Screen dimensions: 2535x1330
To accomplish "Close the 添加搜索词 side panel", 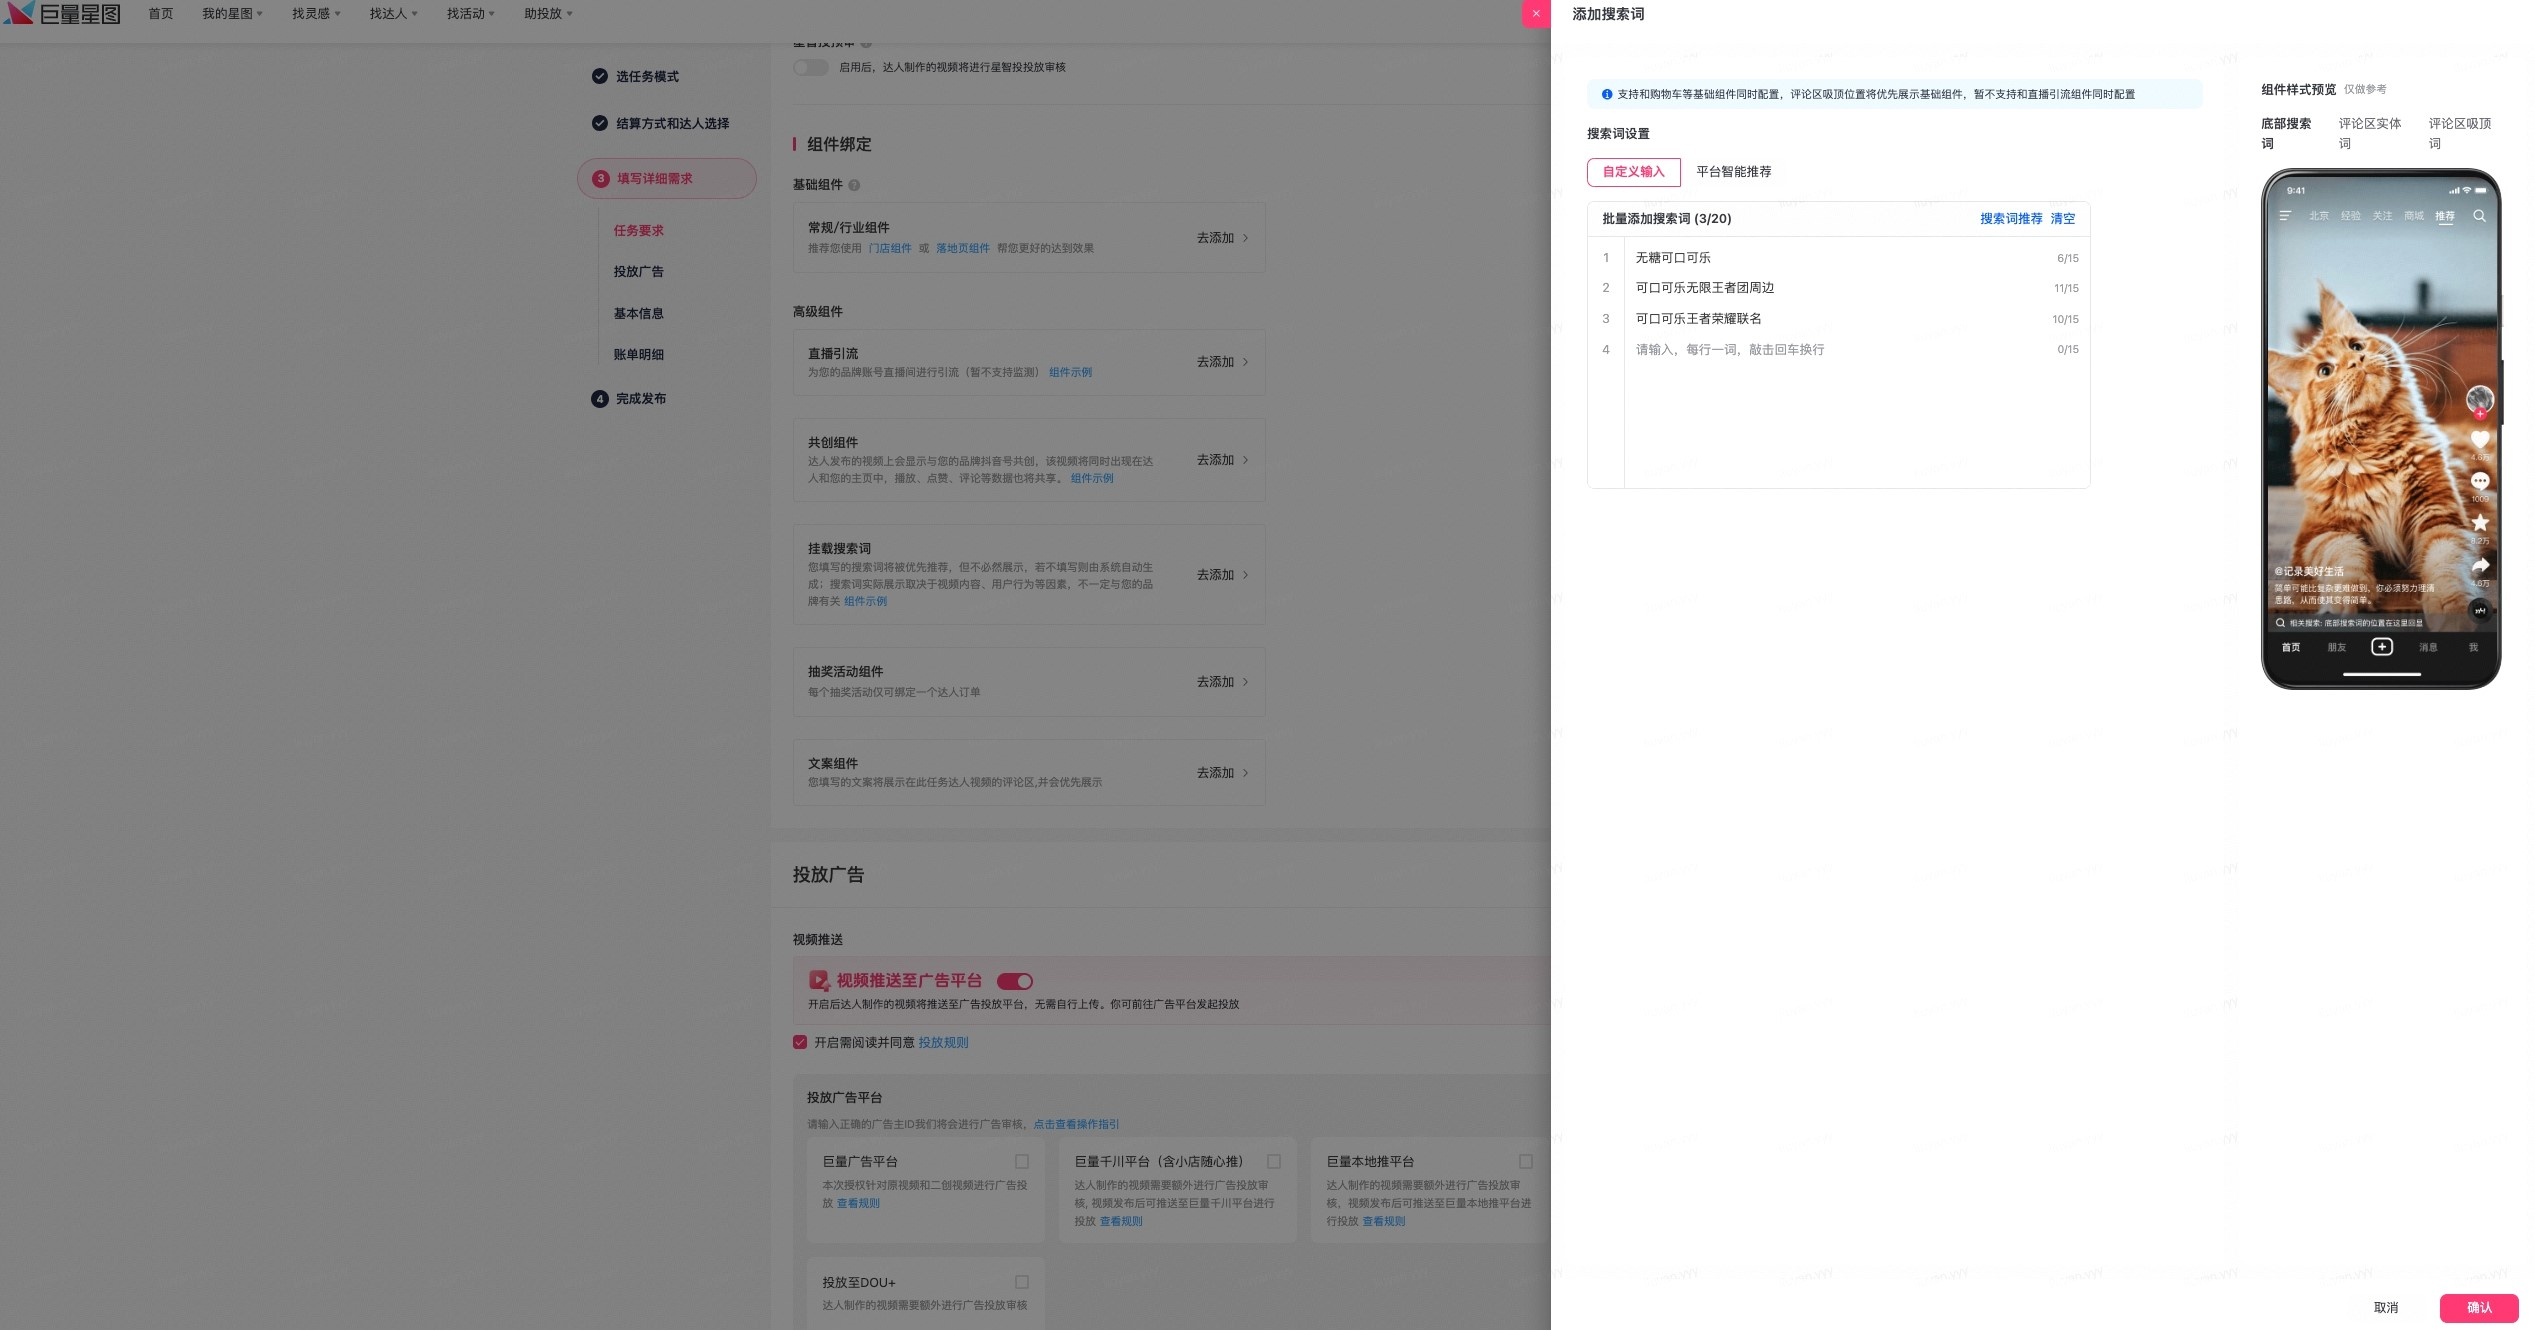I will 1536,14.
